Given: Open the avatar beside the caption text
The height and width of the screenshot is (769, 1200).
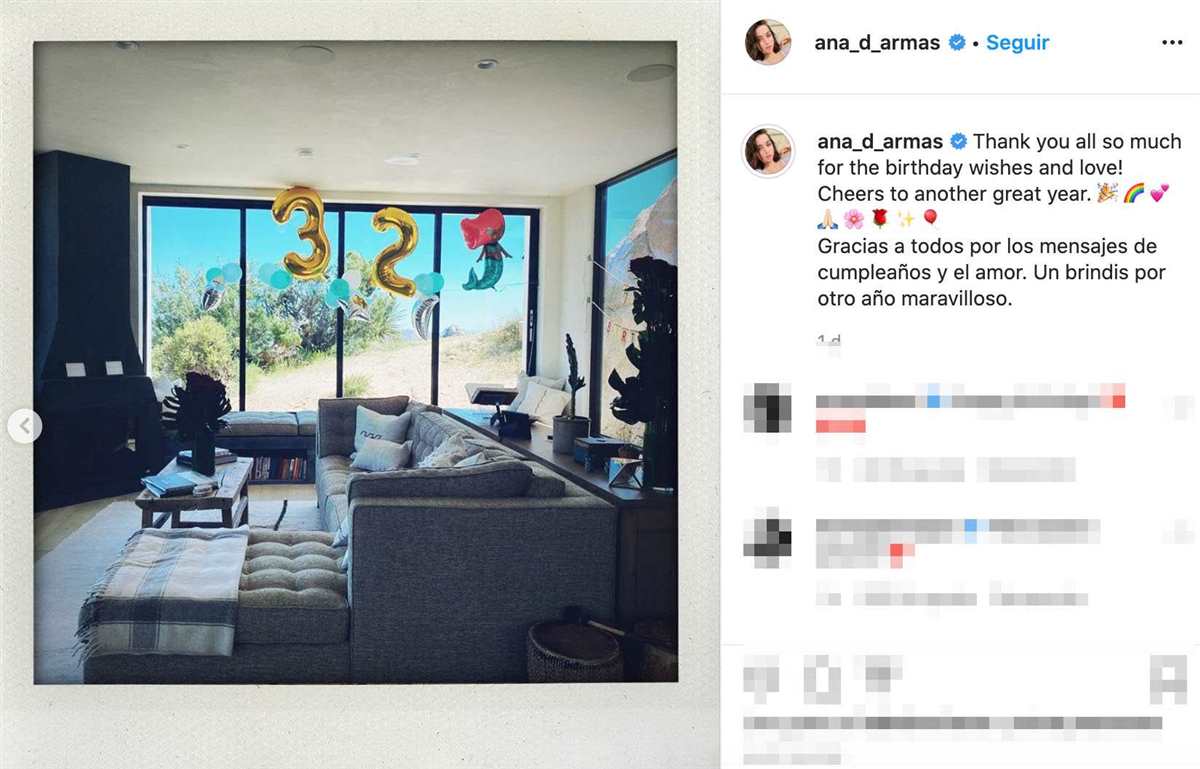Looking at the screenshot, I should pyautogui.click(x=768, y=151).
